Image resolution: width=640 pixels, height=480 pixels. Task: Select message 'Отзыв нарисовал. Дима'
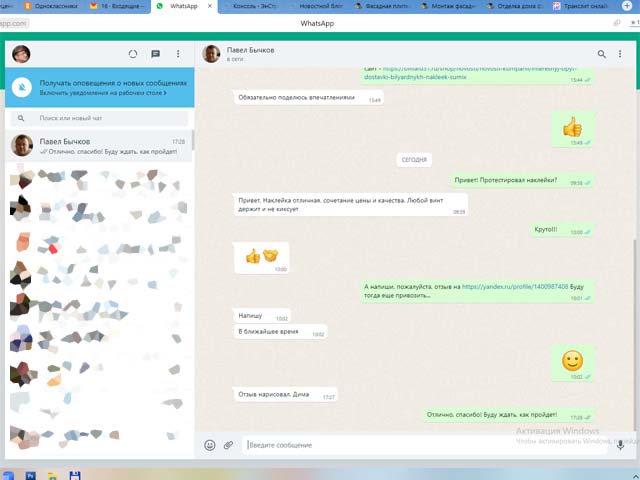[x=285, y=395]
